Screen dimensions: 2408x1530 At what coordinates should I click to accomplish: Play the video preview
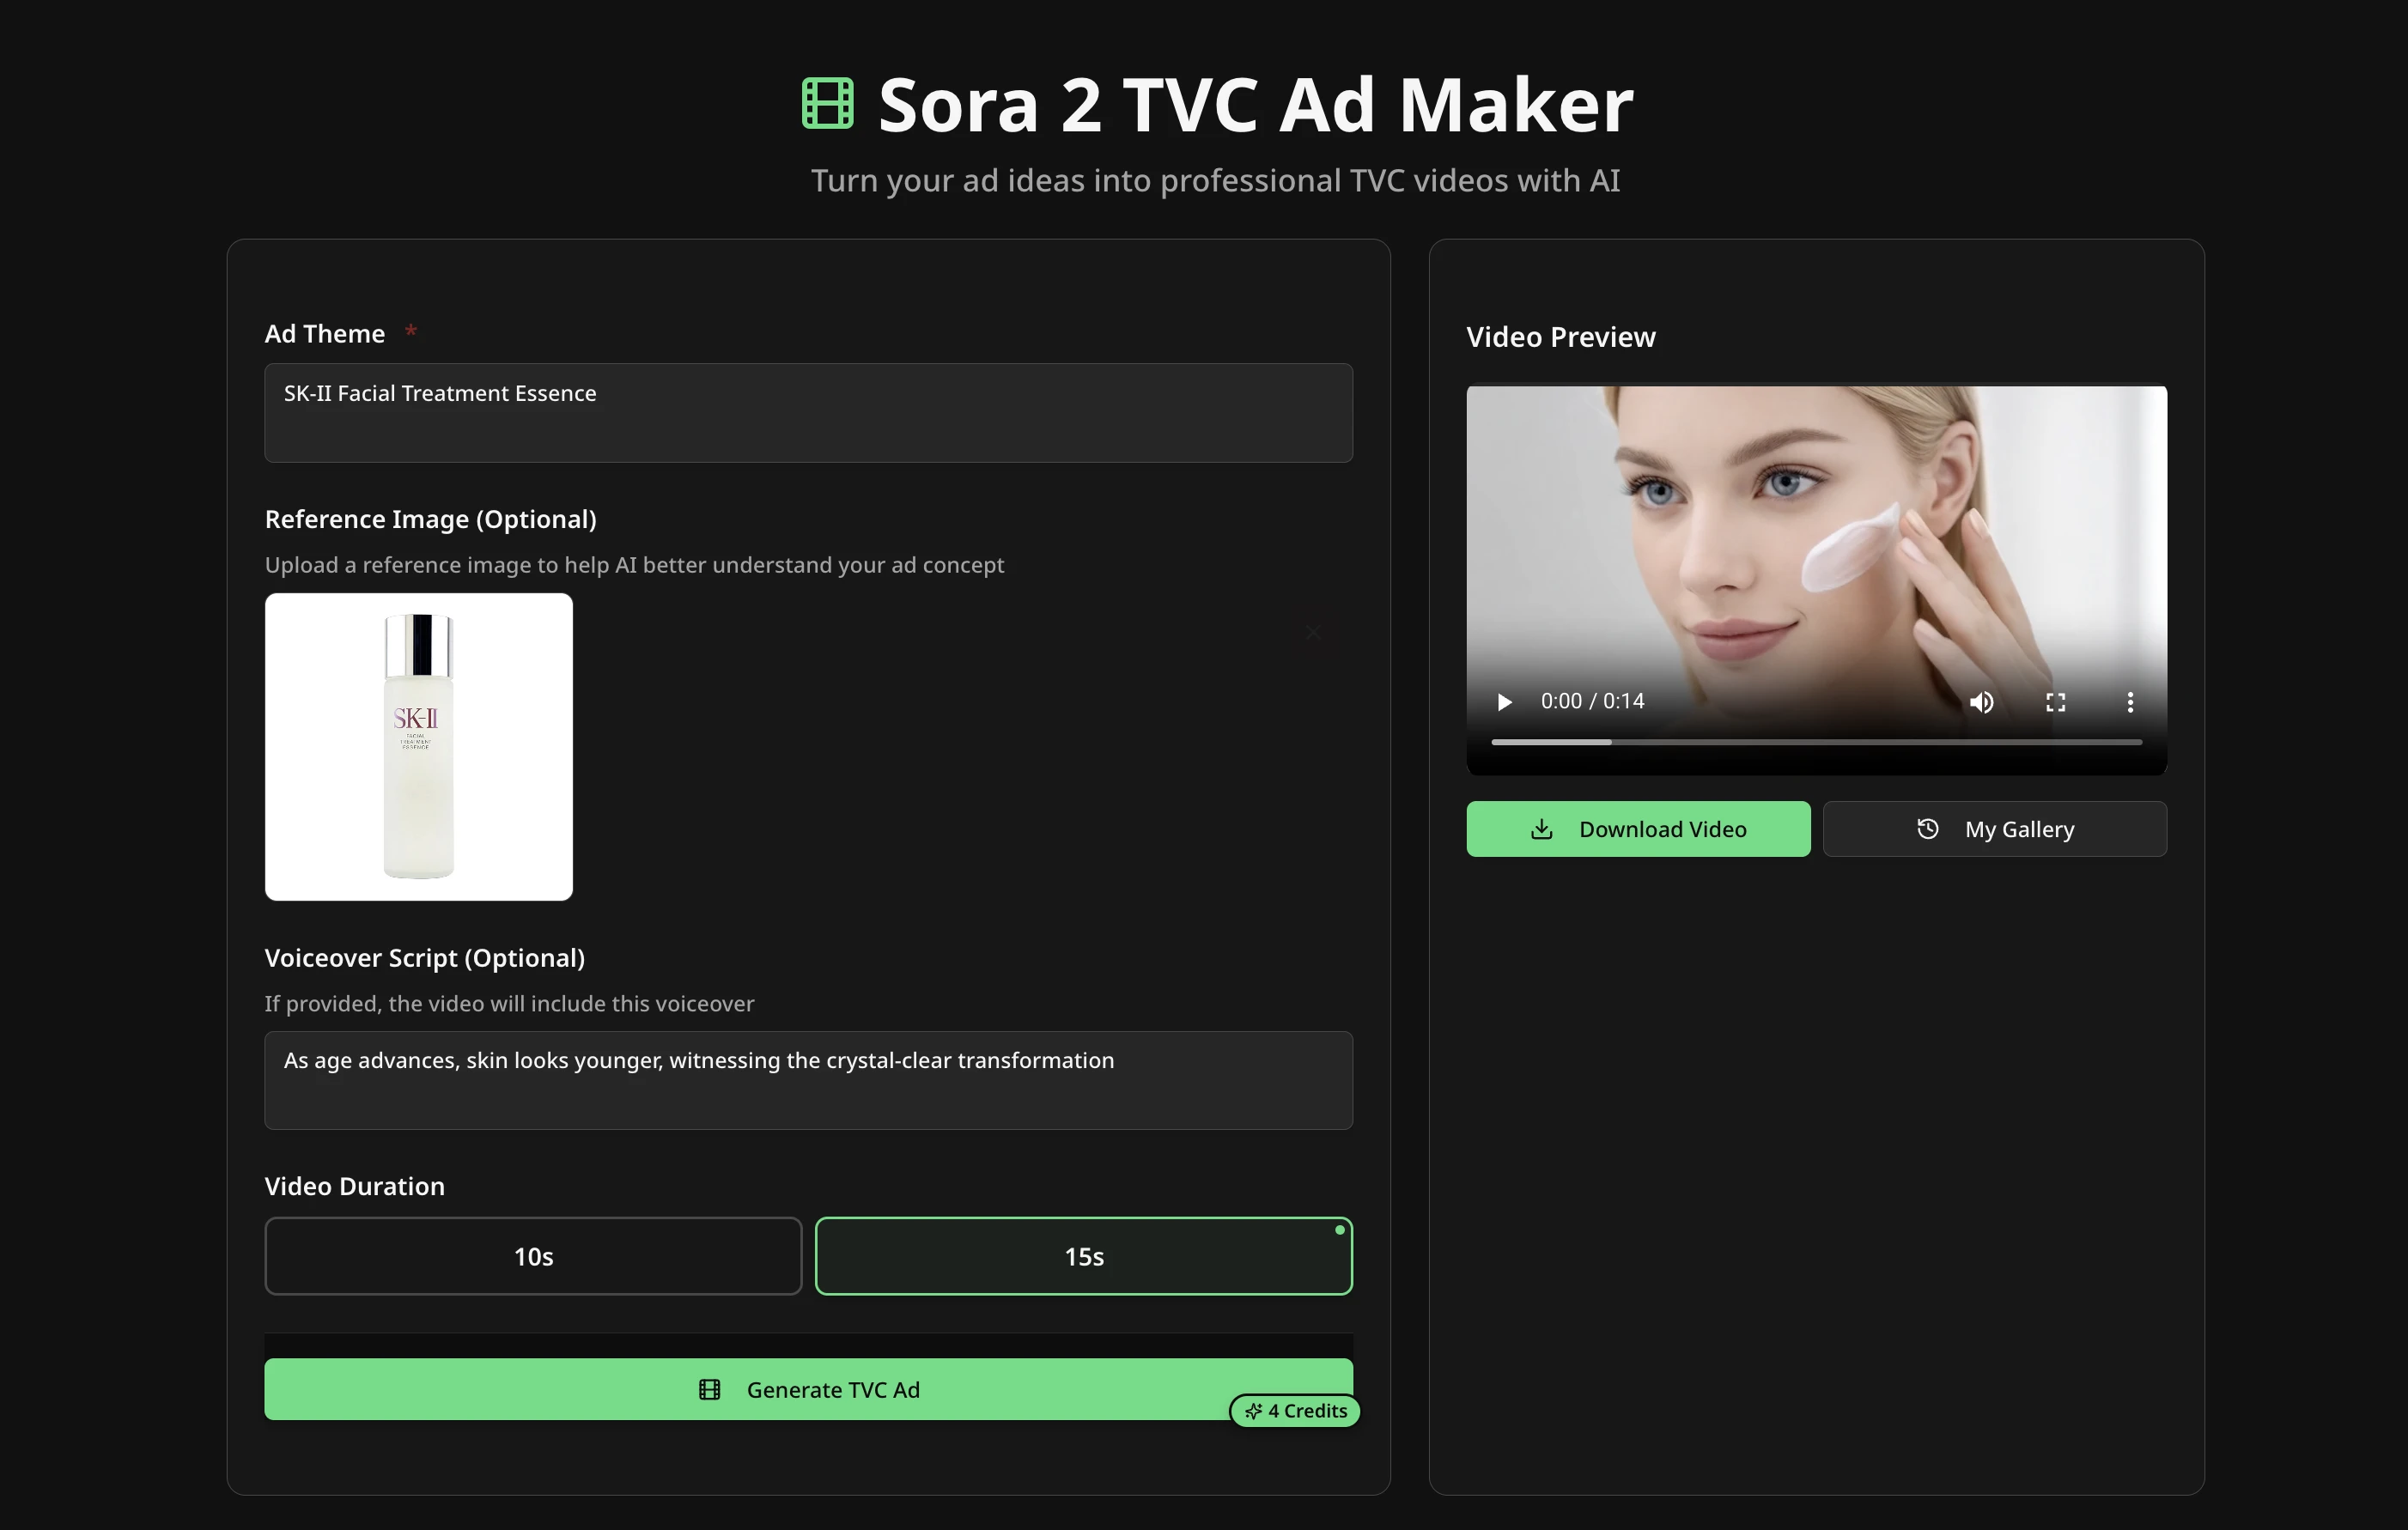tap(1504, 702)
